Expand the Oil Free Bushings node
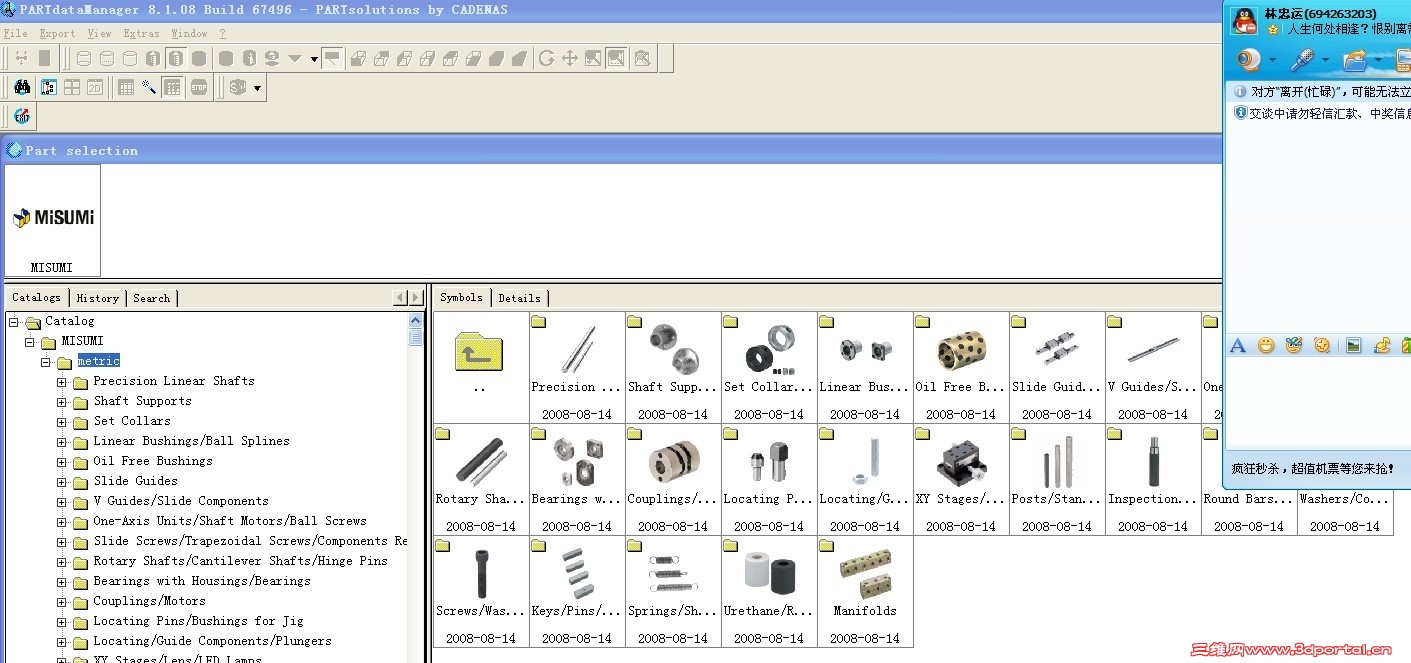The height and width of the screenshot is (663, 1411). point(62,462)
